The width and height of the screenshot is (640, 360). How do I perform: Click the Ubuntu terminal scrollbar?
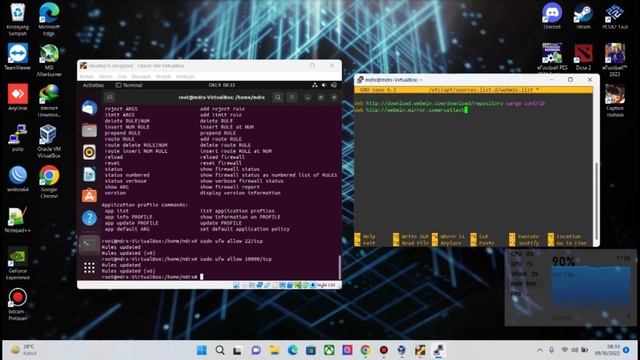click(339, 267)
